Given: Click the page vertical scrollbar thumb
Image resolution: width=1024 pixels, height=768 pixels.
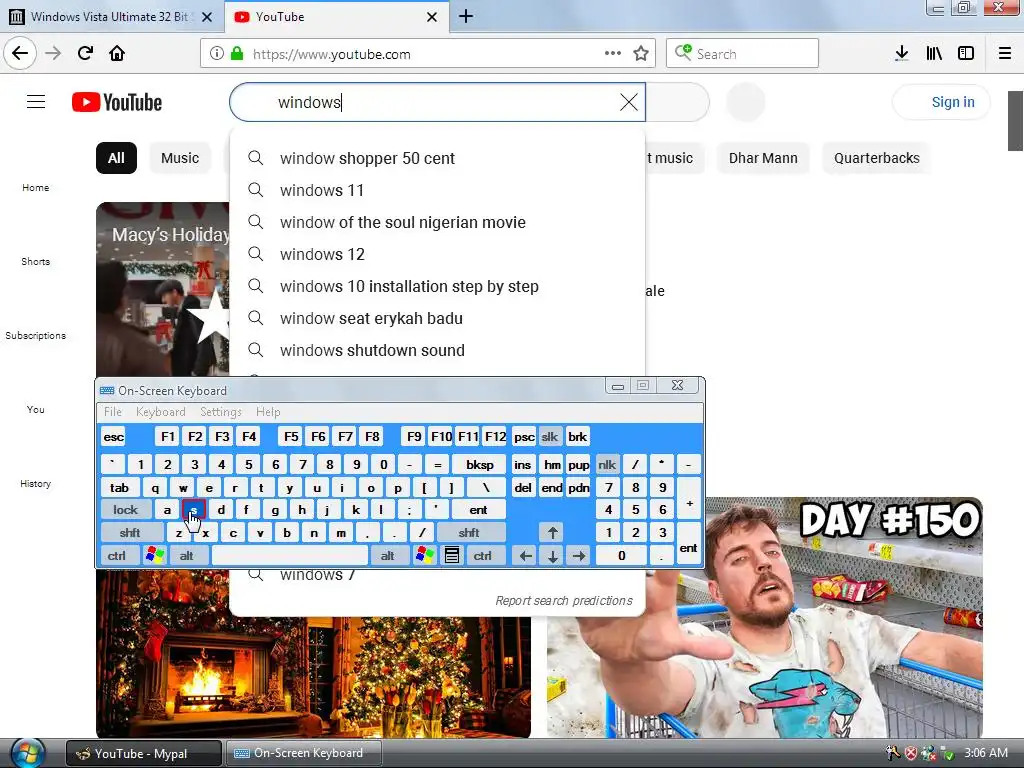Looking at the screenshot, I should click(1015, 121).
